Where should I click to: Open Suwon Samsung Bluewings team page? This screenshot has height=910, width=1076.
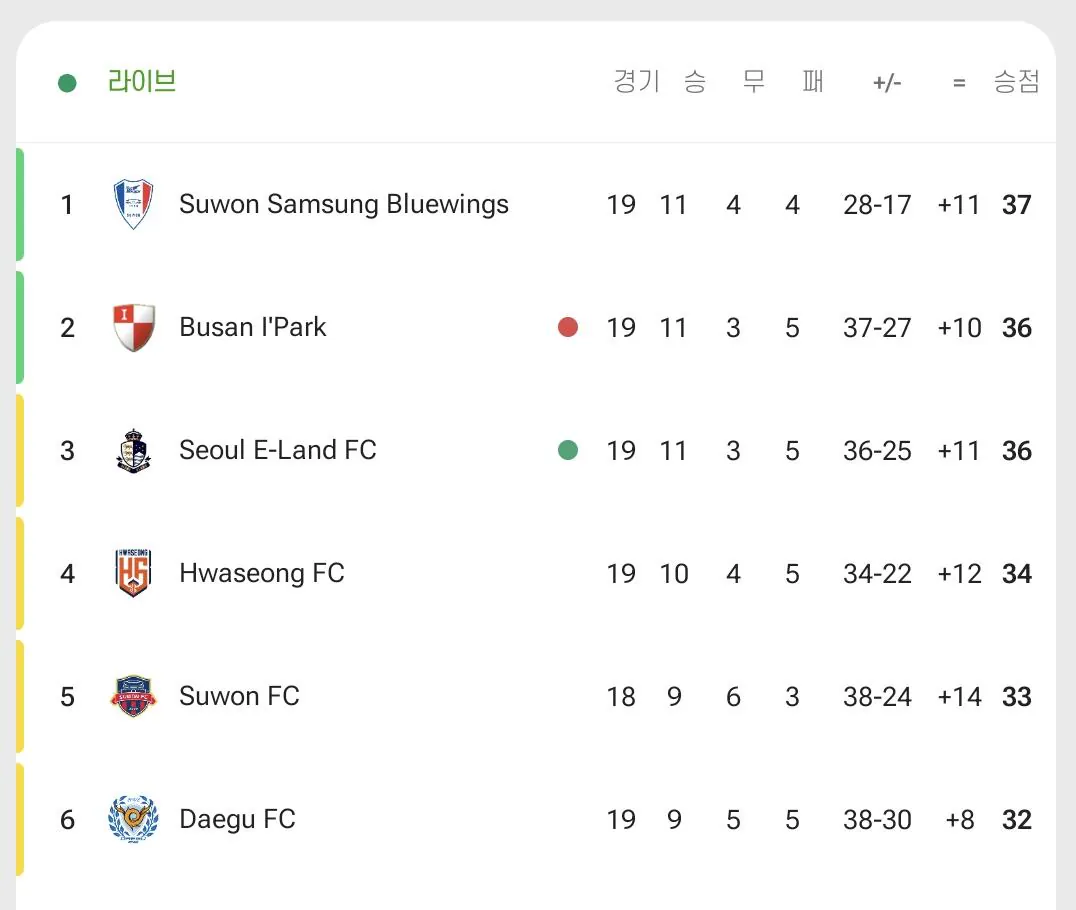[x=344, y=205]
